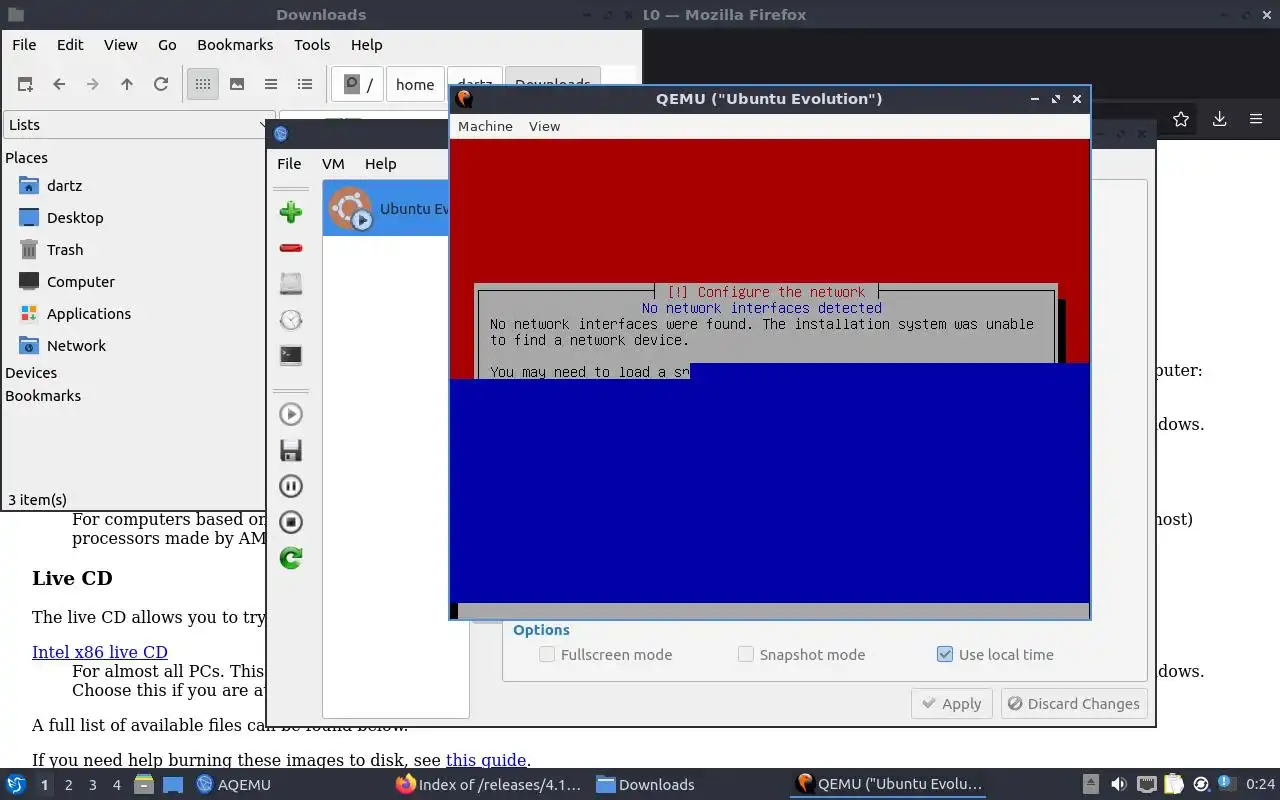
Task: Open the 'this guide' link in Firefox
Action: pyautogui.click(x=485, y=760)
